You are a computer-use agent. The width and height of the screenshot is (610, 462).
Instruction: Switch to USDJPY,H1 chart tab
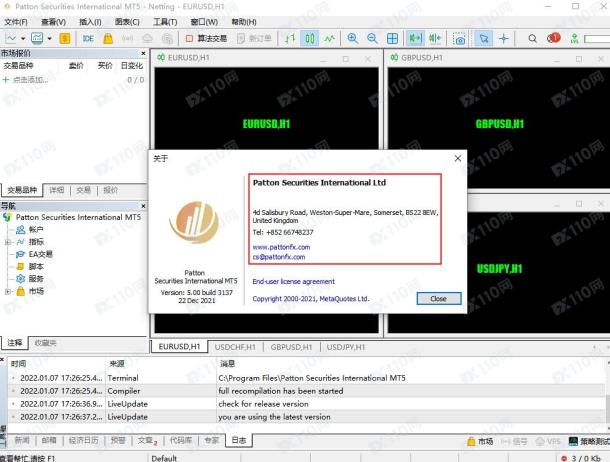click(x=346, y=347)
